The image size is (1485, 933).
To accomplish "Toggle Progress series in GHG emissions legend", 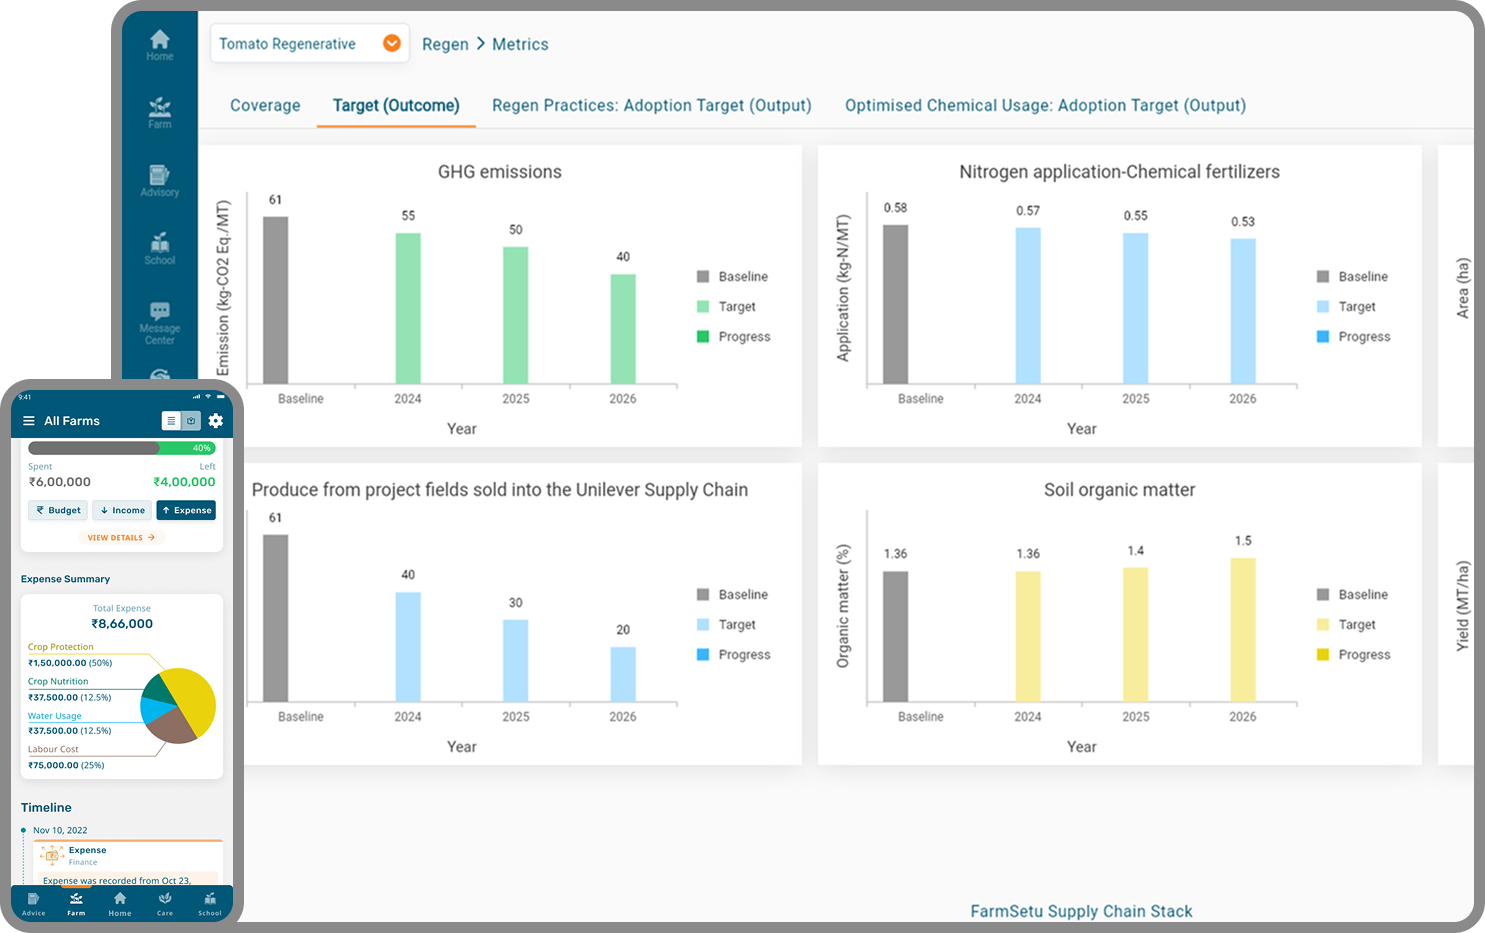I will pos(733,337).
